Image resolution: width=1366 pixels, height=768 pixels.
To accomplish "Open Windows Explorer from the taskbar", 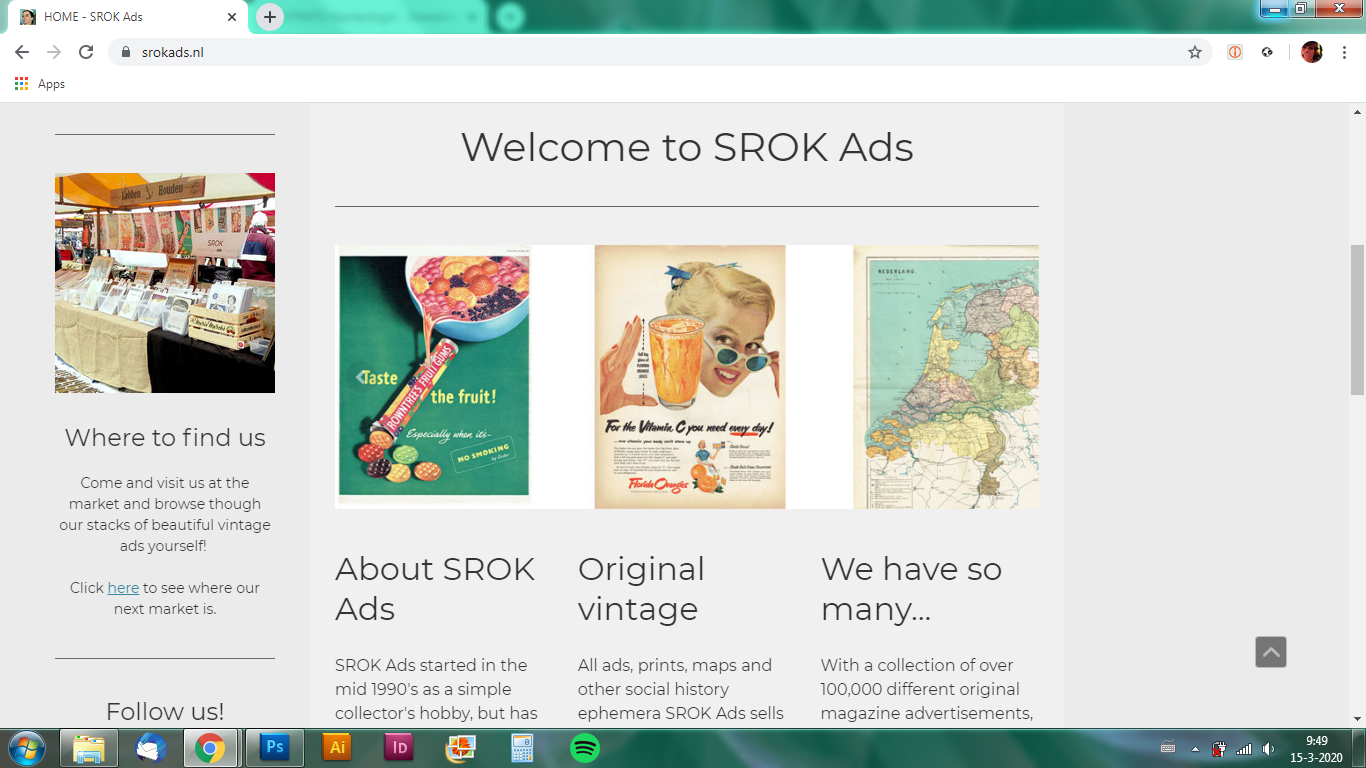I will 88,748.
